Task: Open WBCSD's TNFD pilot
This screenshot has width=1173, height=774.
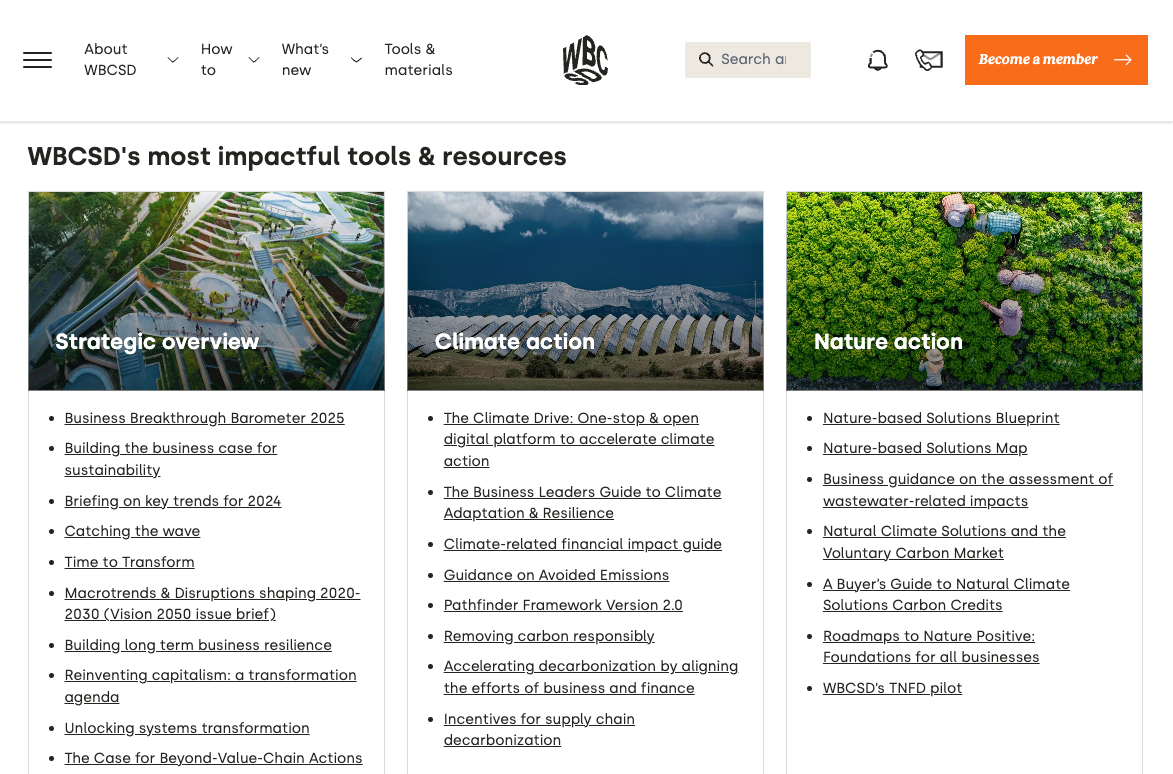Action: (x=892, y=688)
